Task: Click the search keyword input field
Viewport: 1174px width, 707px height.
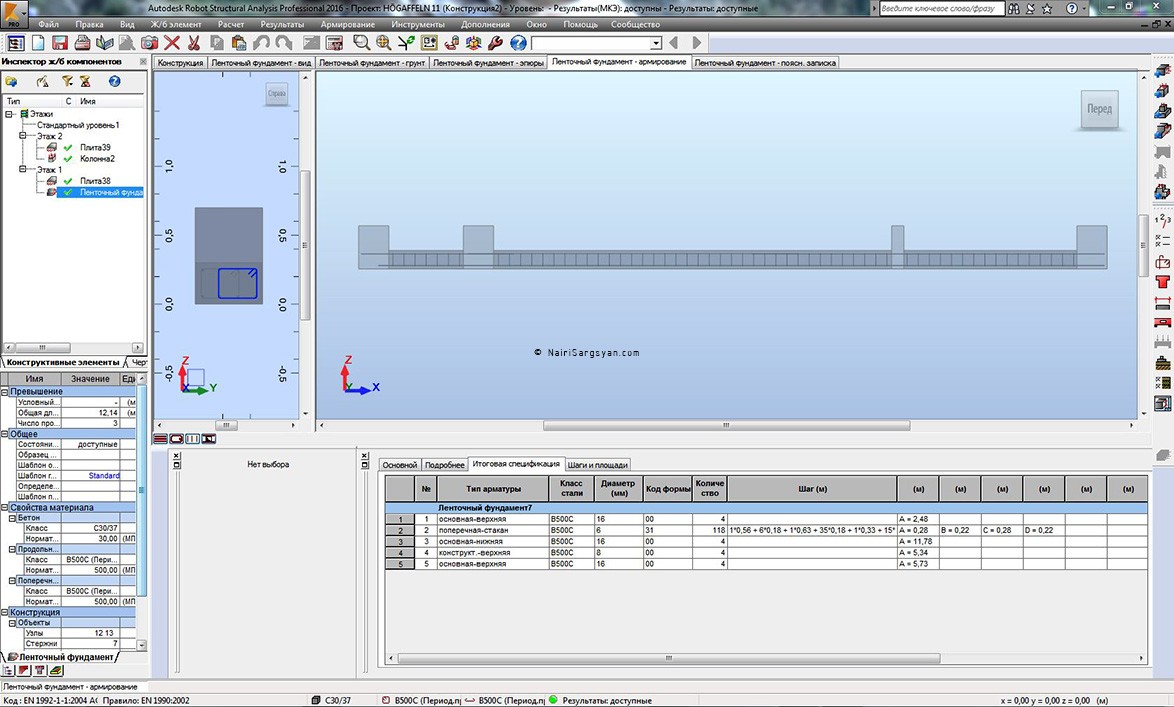Action: pyautogui.click(x=940, y=8)
